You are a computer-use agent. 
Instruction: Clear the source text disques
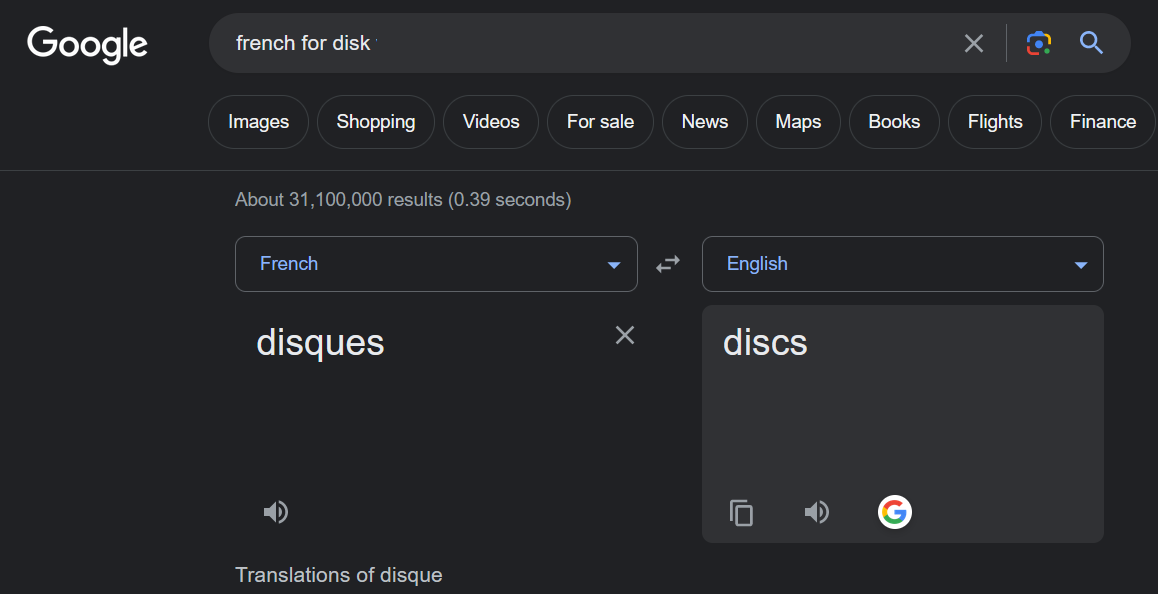625,335
